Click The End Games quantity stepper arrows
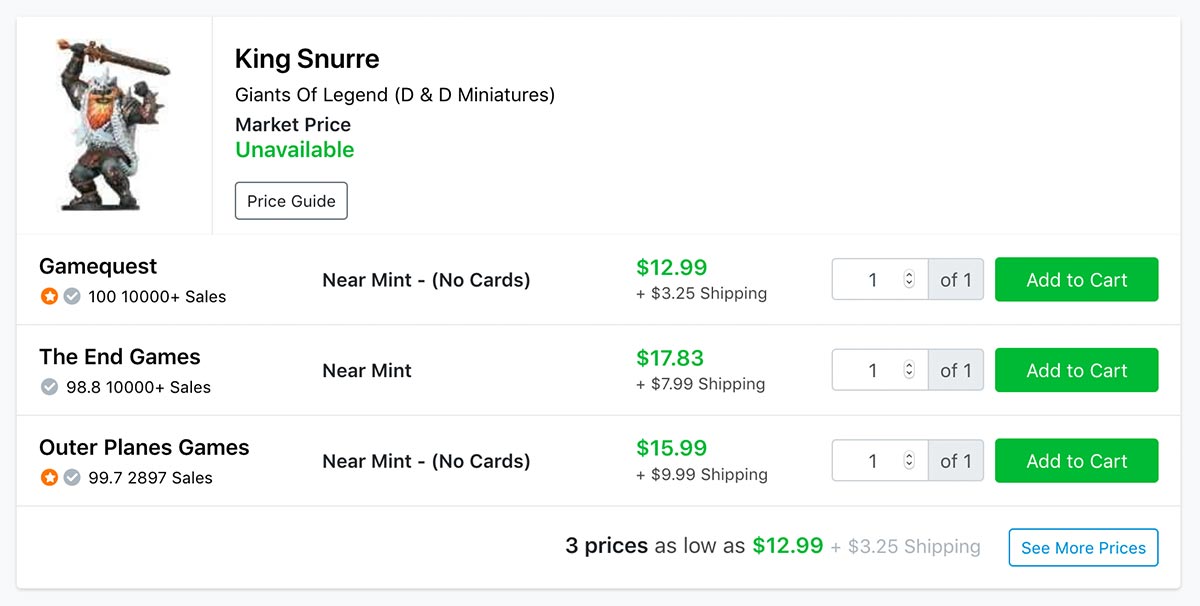Viewport: 1200px width, 606px height. tap(909, 370)
